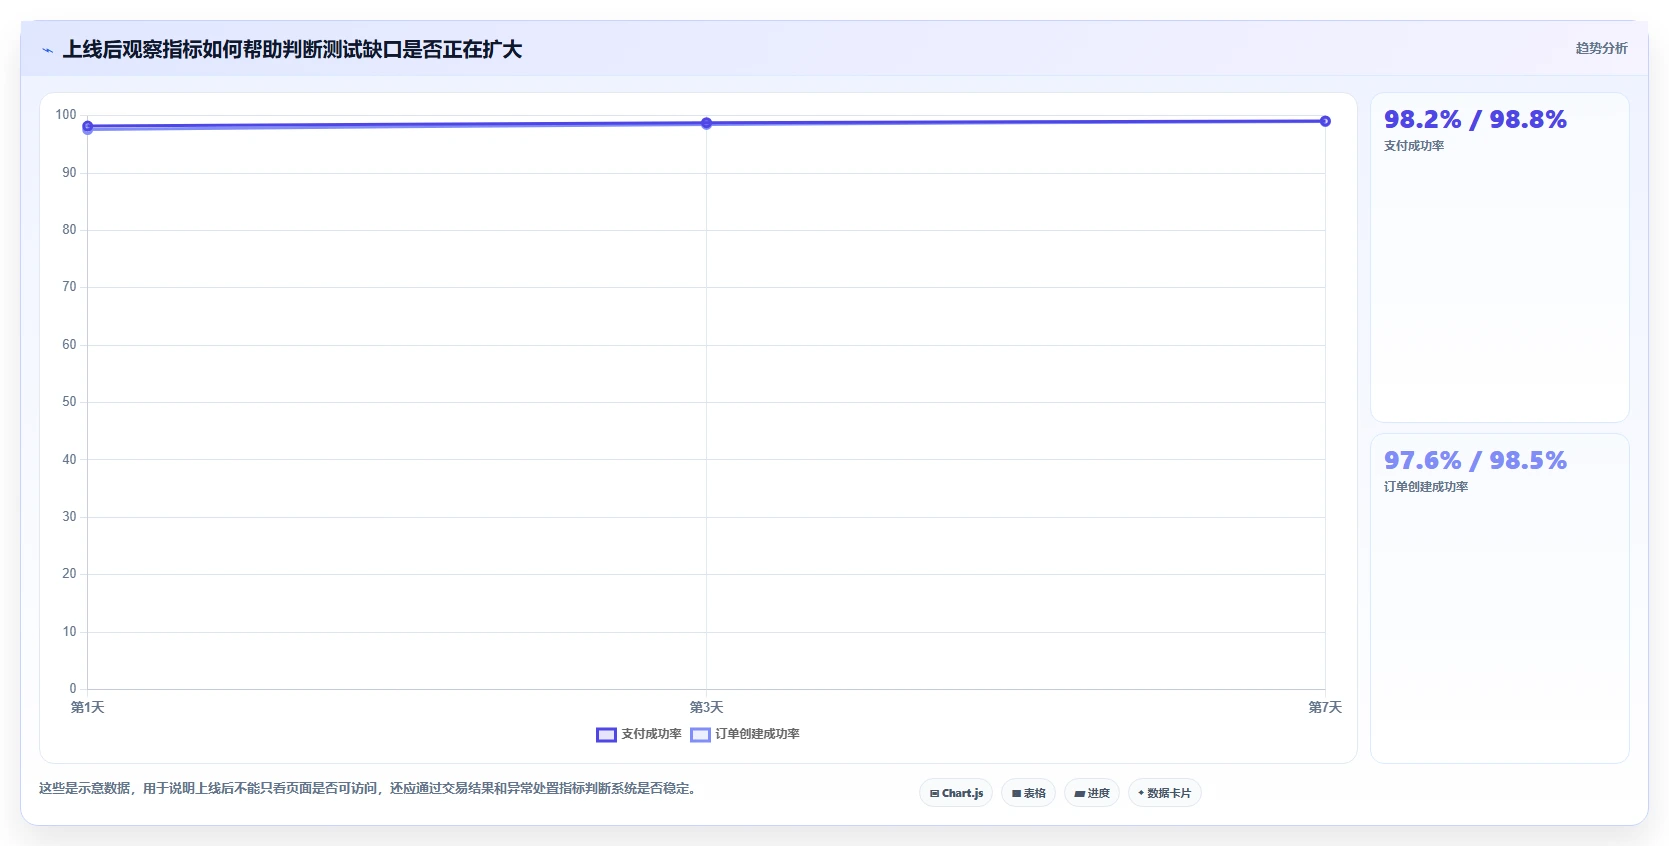Click the 100 y-axis label
The image size is (1669, 846).
click(x=66, y=115)
